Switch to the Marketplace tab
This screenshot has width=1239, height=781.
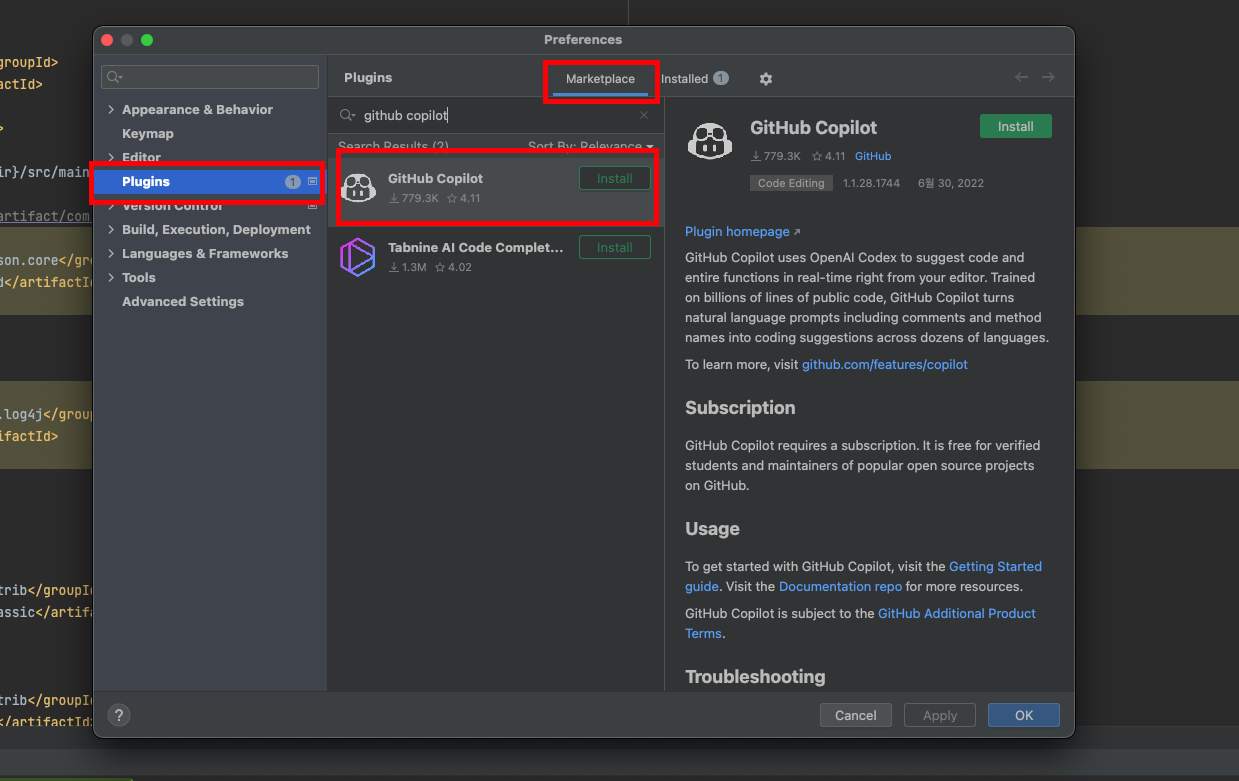pyautogui.click(x=600, y=79)
